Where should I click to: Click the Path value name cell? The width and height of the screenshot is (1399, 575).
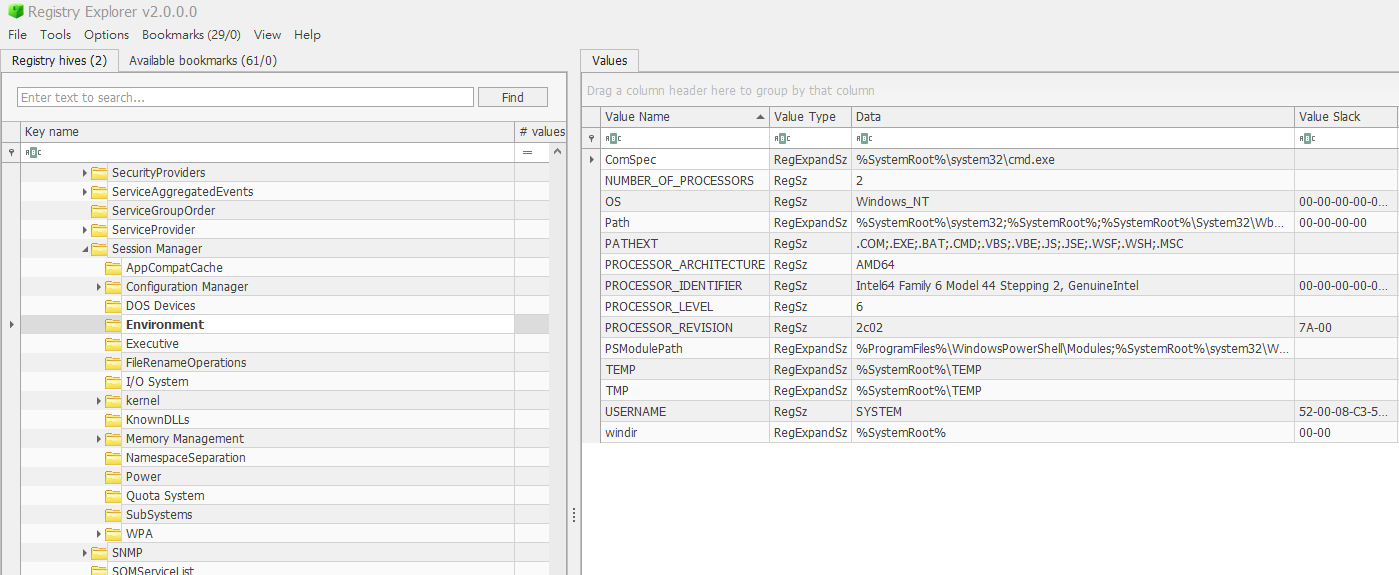coord(685,223)
